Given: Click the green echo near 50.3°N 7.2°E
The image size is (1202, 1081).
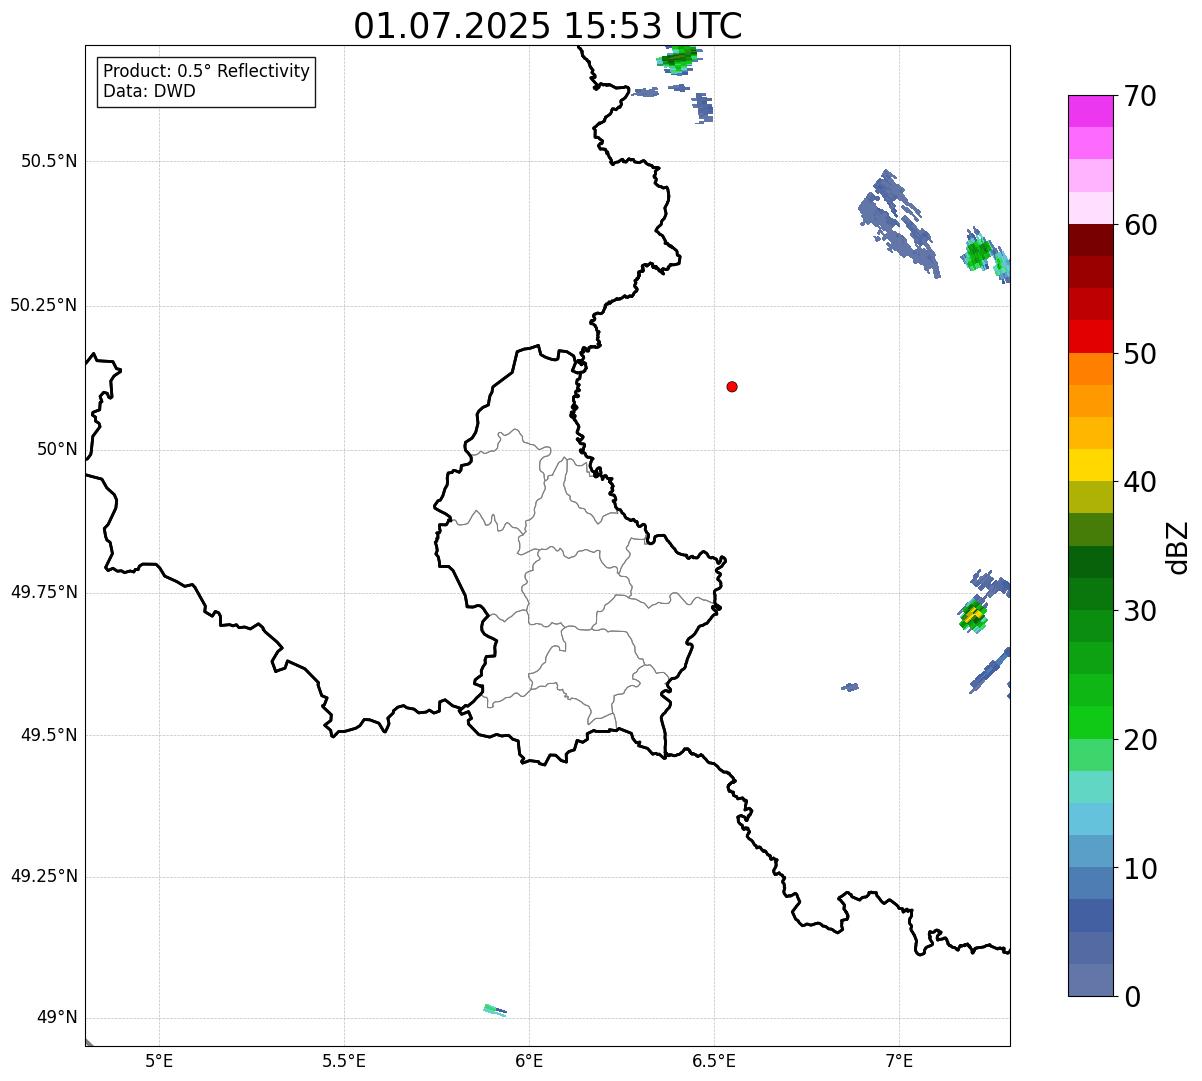Looking at the screenshot, I should pos(979,251).
